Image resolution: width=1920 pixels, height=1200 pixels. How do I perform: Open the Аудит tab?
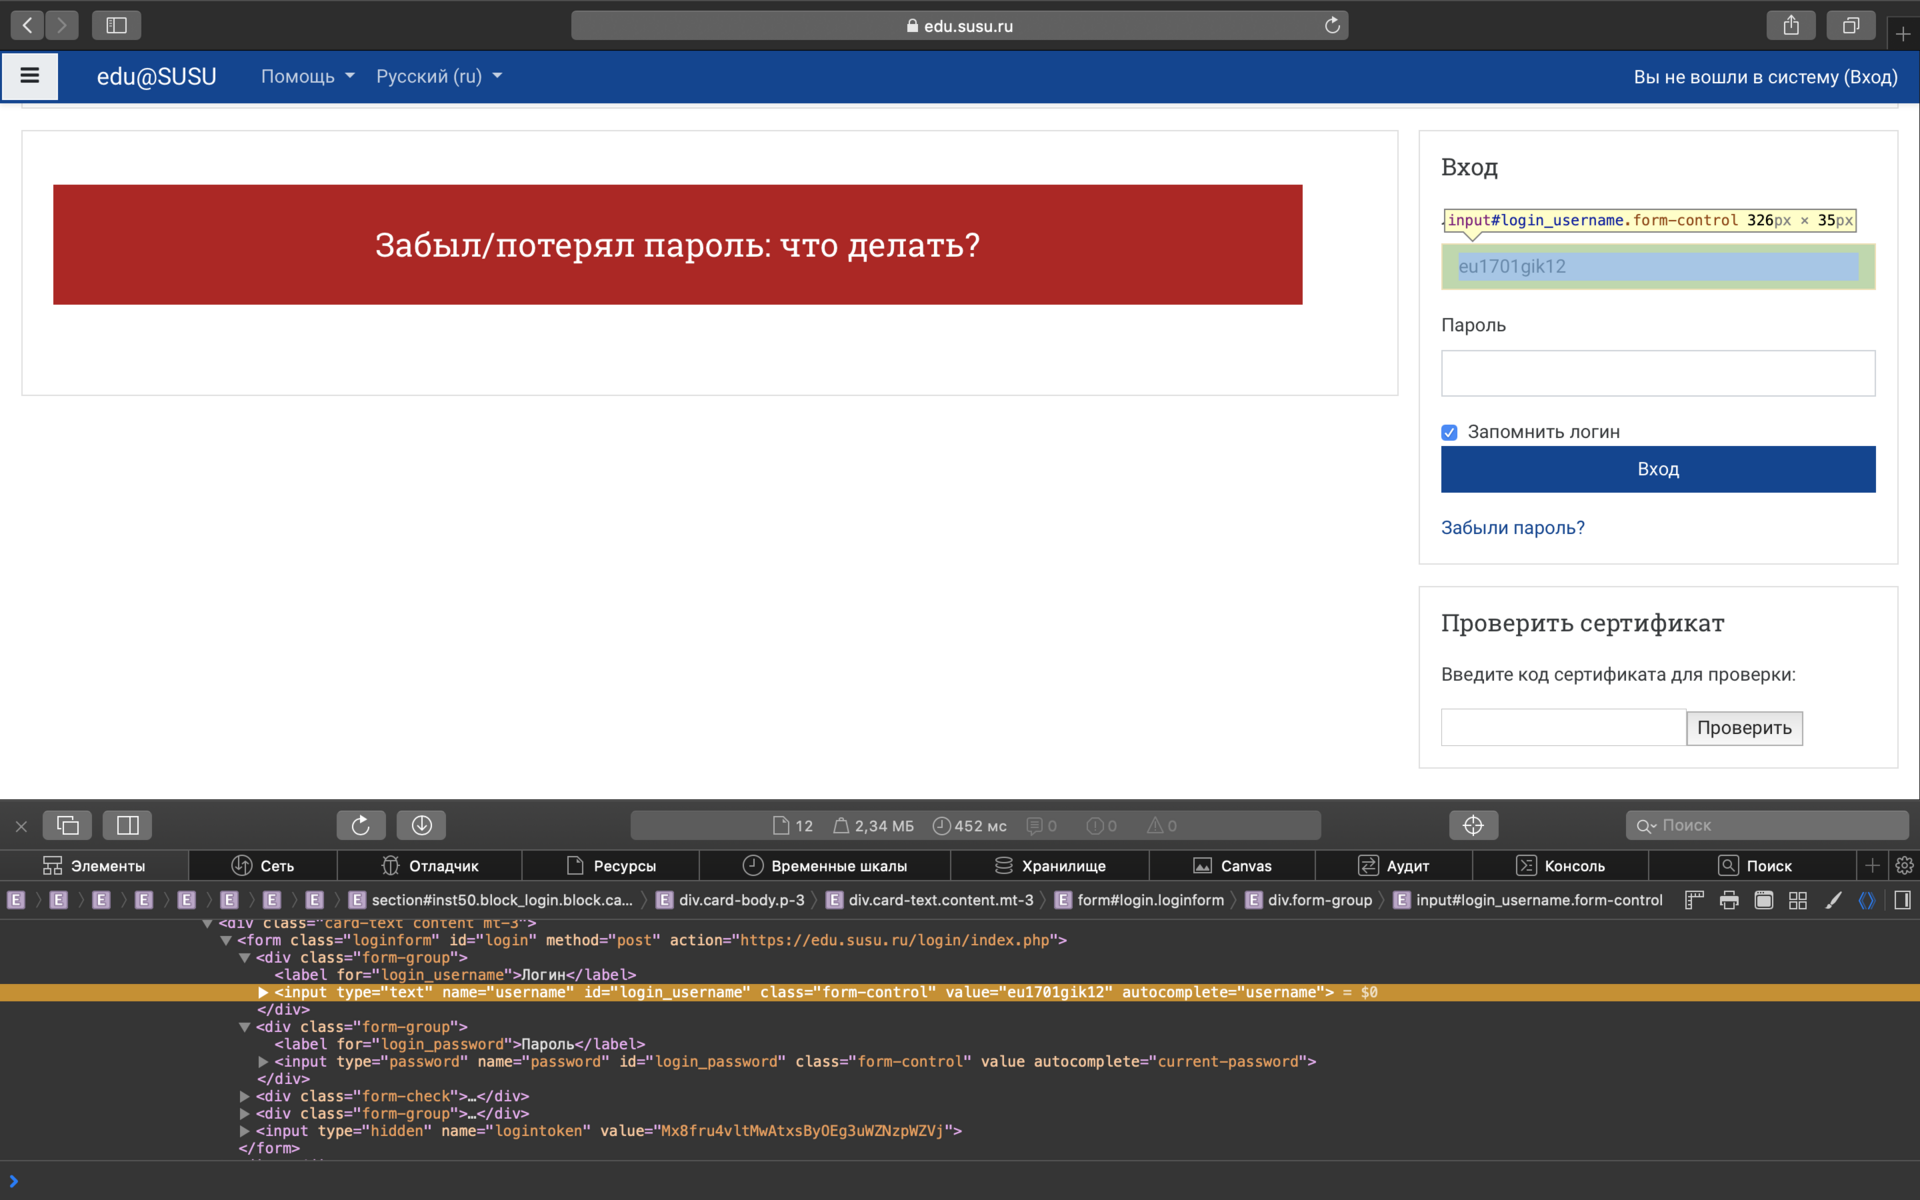pyautogui.click(x=1393, y=866)
